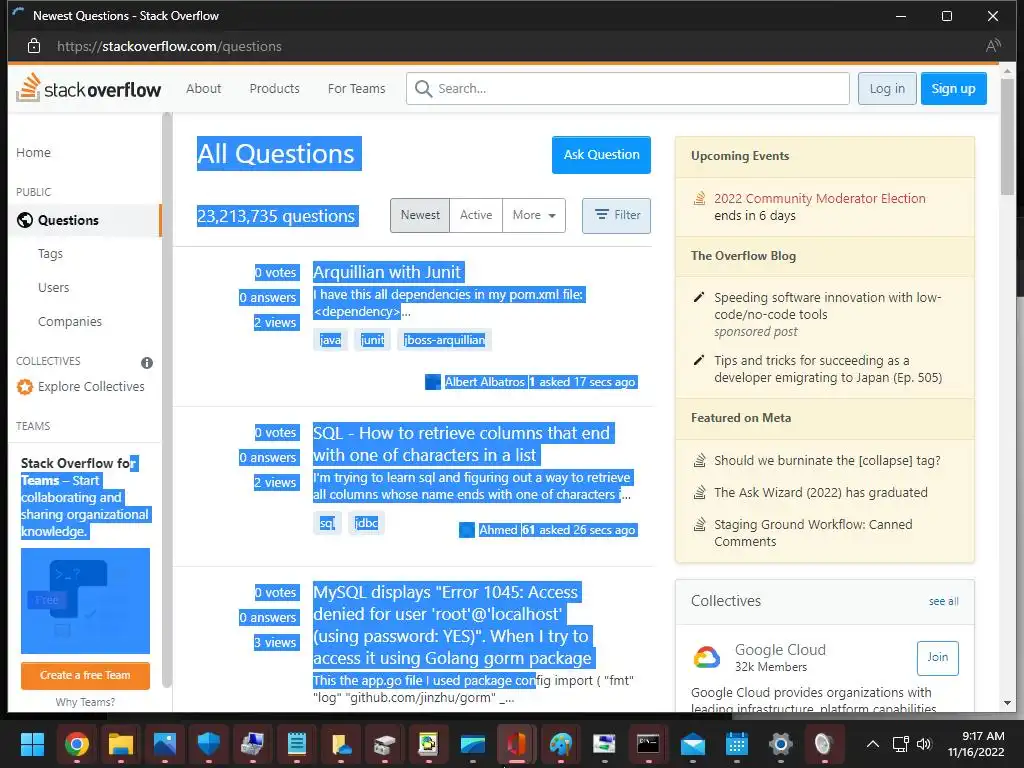Click the Log in button
The width and height of the screenshot is (1024, 768).
pyautogui.click(x=887, y=89)
